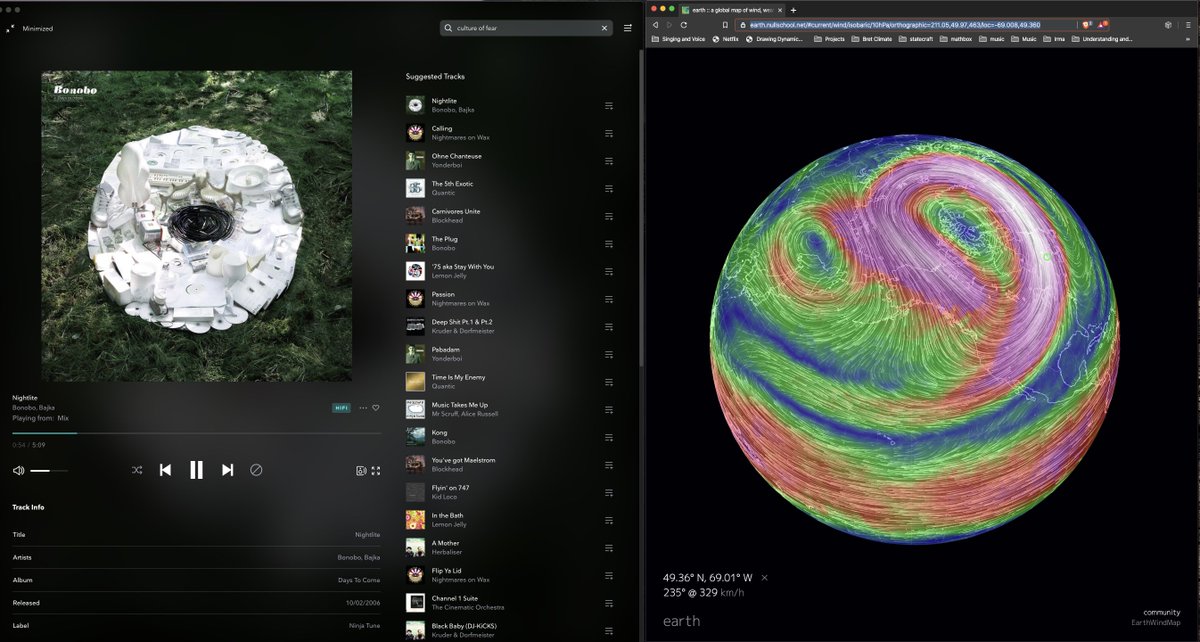Open options icon for Flyin' on 747
This screenshot has width=1200, height=642.
click(609, 492)
